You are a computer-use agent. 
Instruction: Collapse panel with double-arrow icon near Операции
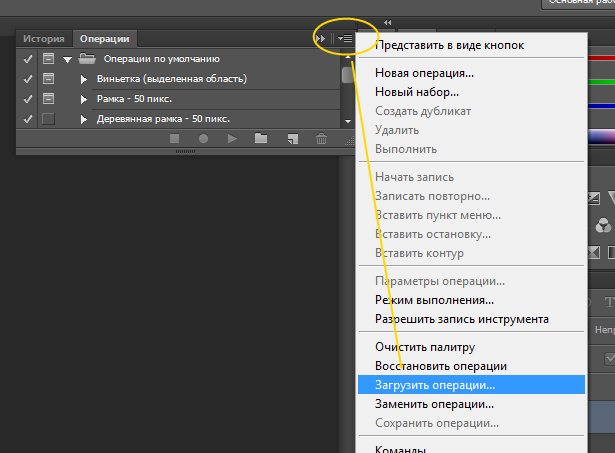pos(320,38)
